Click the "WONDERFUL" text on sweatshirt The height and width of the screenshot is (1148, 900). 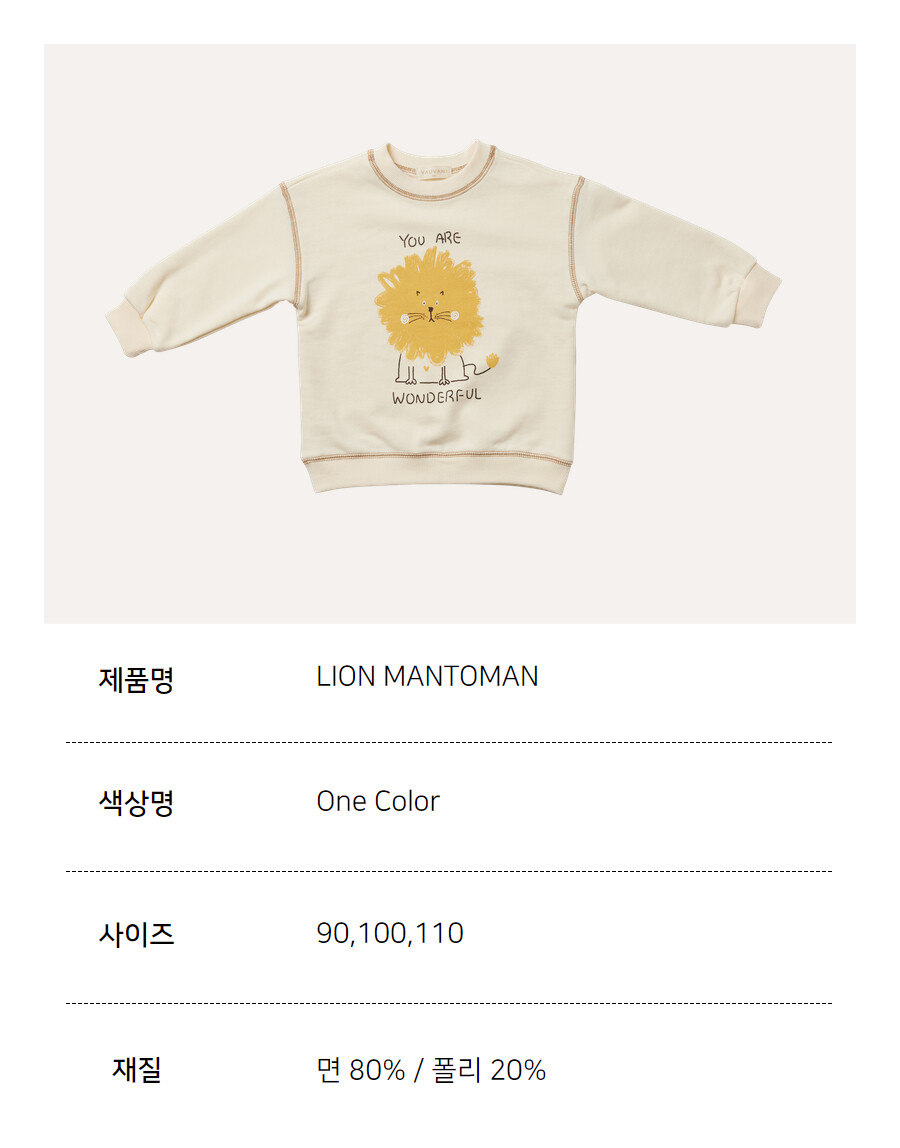(437, 397)
